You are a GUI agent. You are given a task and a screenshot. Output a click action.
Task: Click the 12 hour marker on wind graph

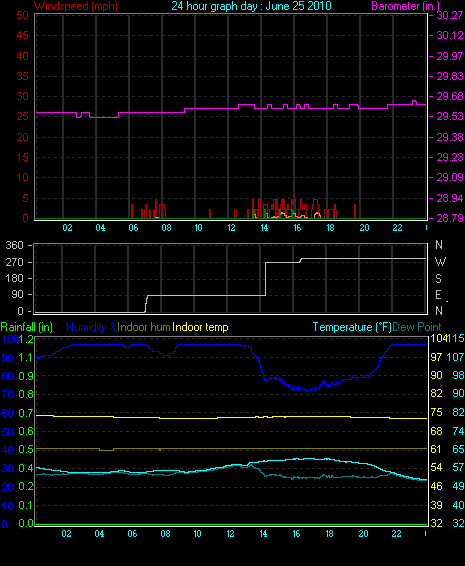(231, 228)
